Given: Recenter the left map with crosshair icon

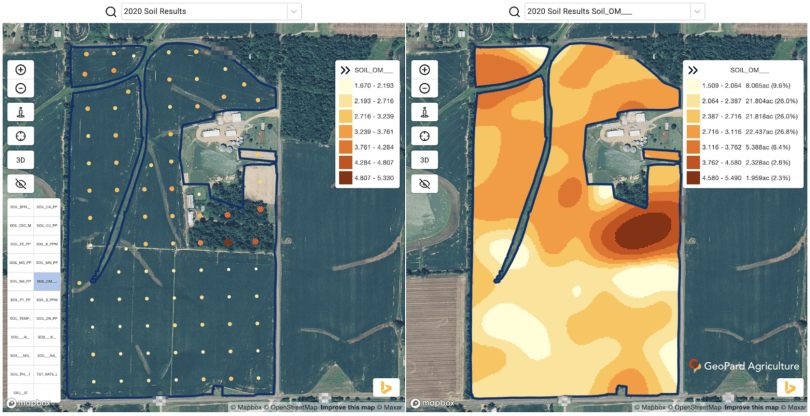Looking at the screenshot, I should [x=21, y=136].
